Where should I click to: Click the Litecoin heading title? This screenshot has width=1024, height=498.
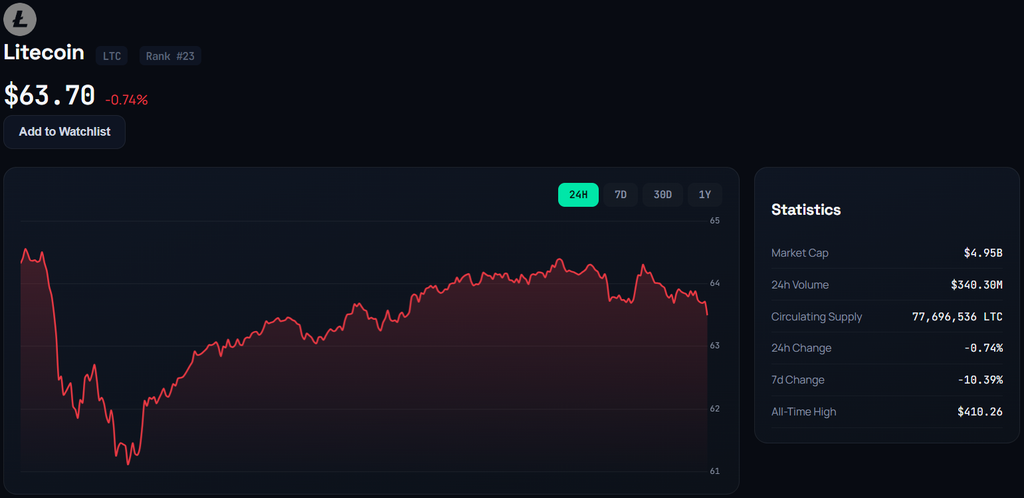[44, 52]
